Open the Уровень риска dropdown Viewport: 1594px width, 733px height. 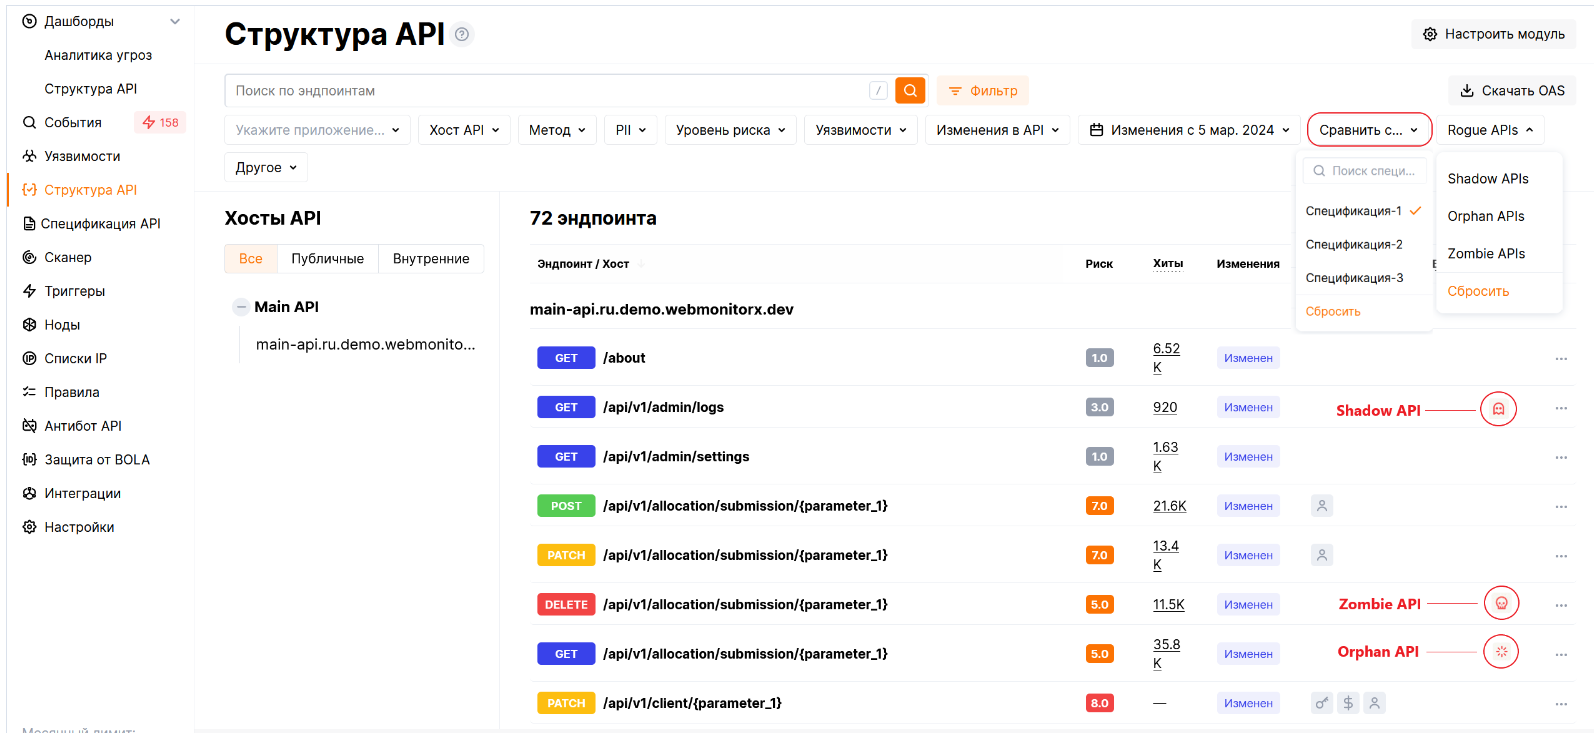click(730, 130)
